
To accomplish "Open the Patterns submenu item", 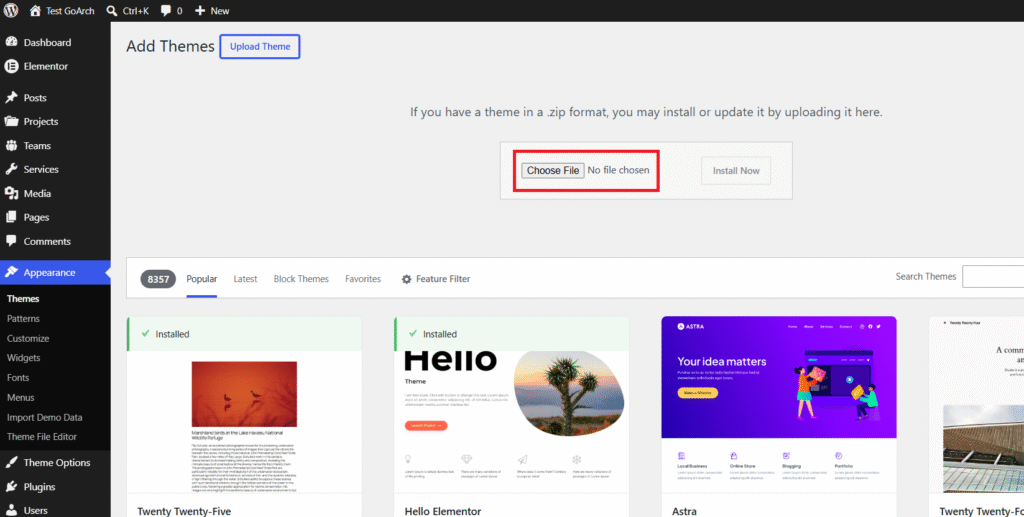I will 23,319.
